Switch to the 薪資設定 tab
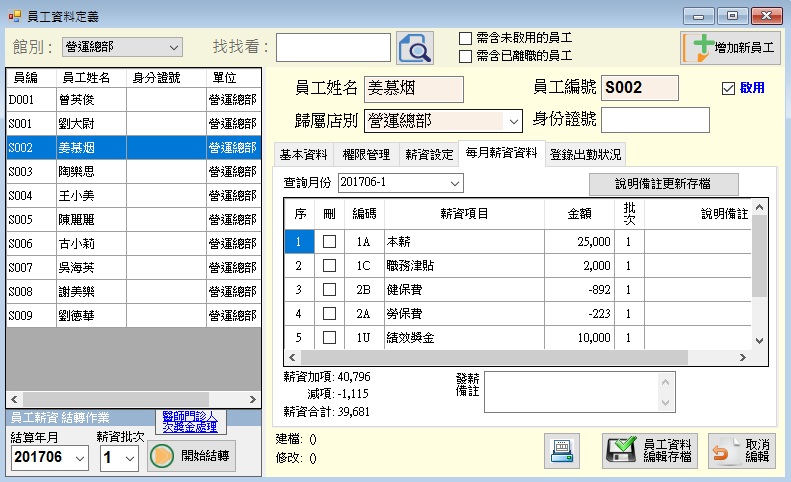This screenshot has height=482, width=791. (x=429, y=155)
